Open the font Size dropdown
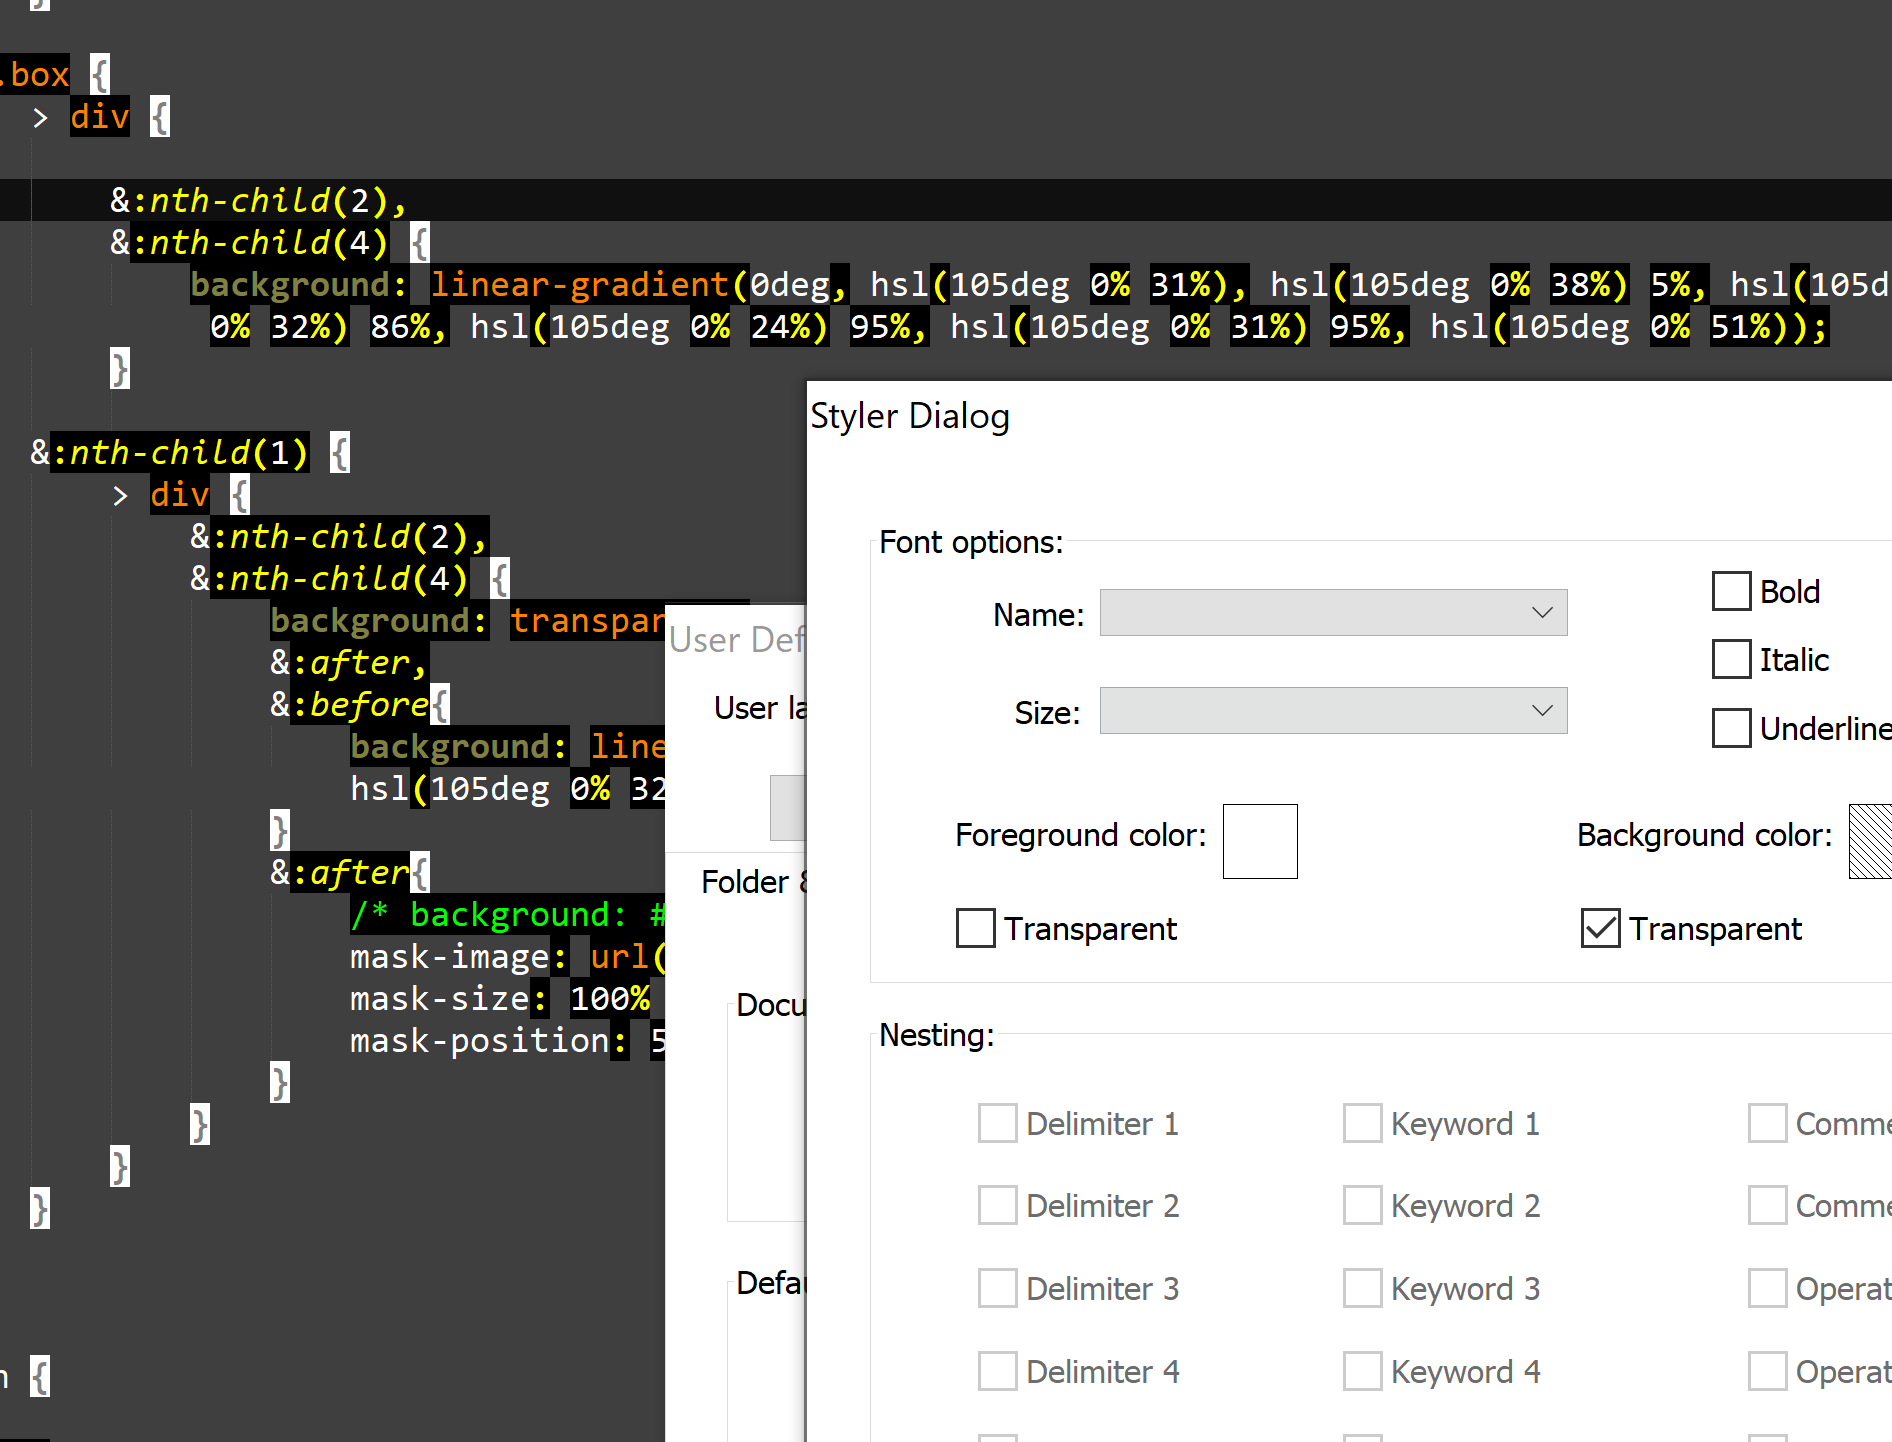 pos(1332,710)
